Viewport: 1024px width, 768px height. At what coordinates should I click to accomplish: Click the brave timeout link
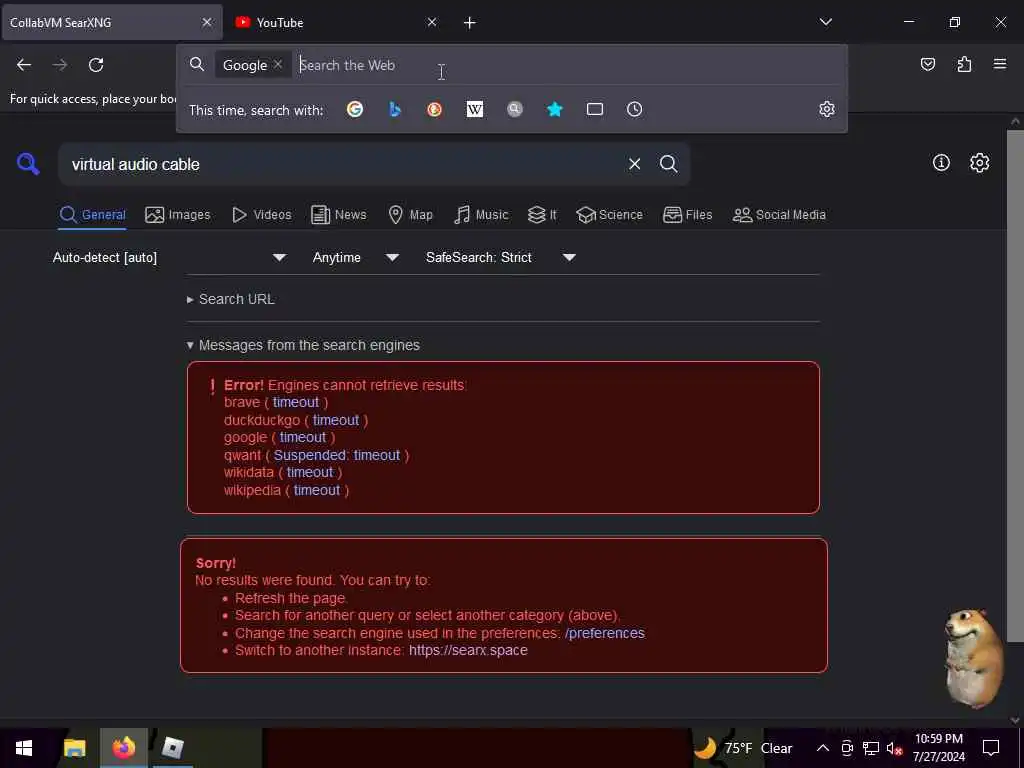296,402
